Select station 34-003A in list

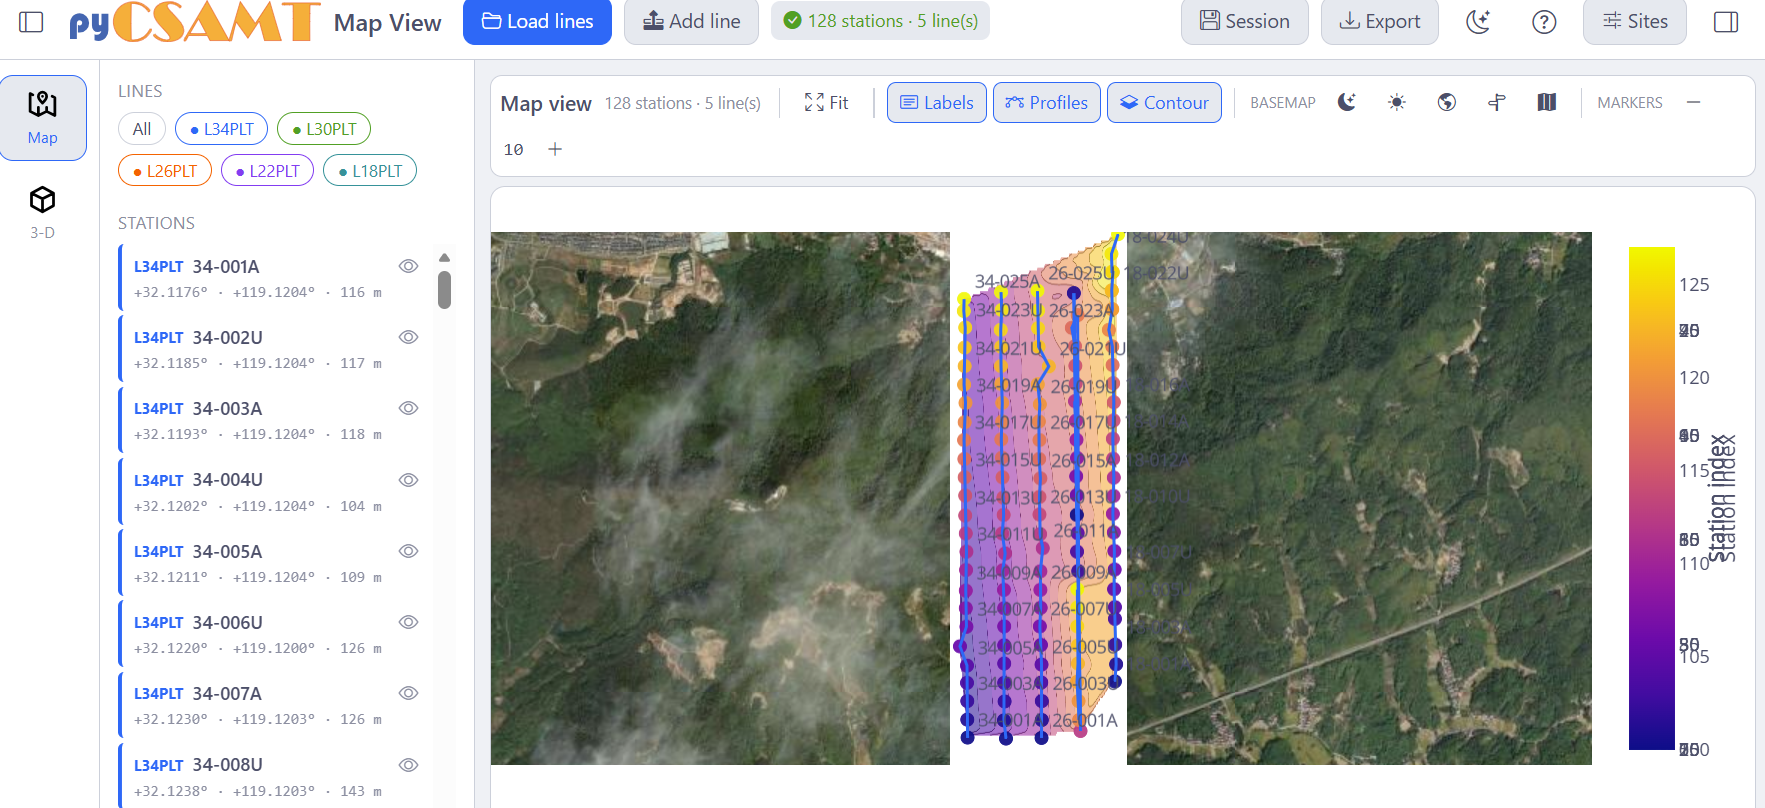click(x=275, y=420)
